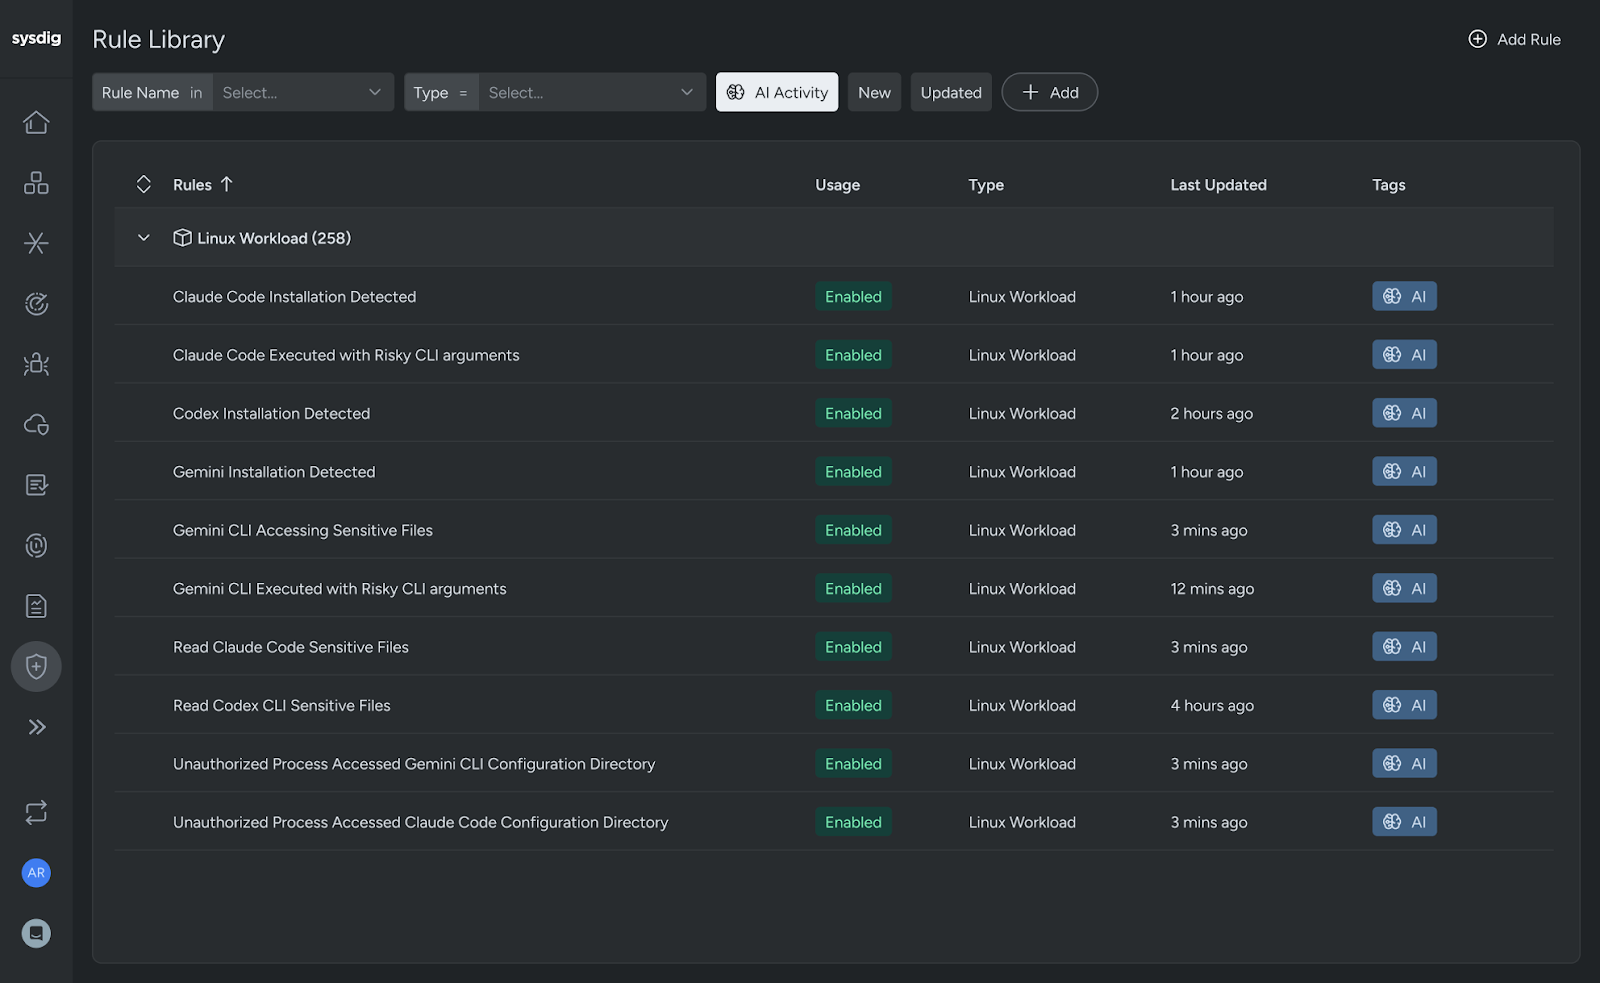Click the Tags column header

pos(1388,185)
